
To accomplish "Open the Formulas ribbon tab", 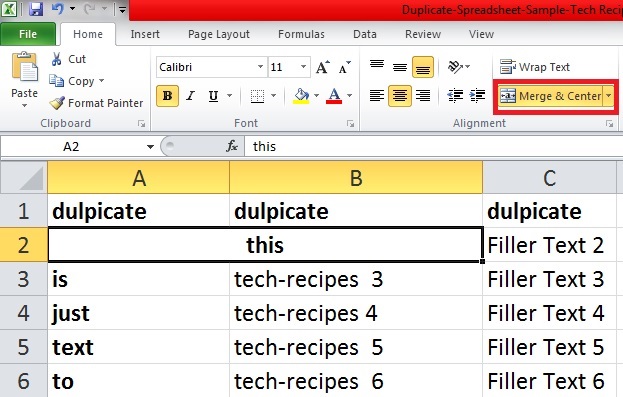I will tap(301, 34).
